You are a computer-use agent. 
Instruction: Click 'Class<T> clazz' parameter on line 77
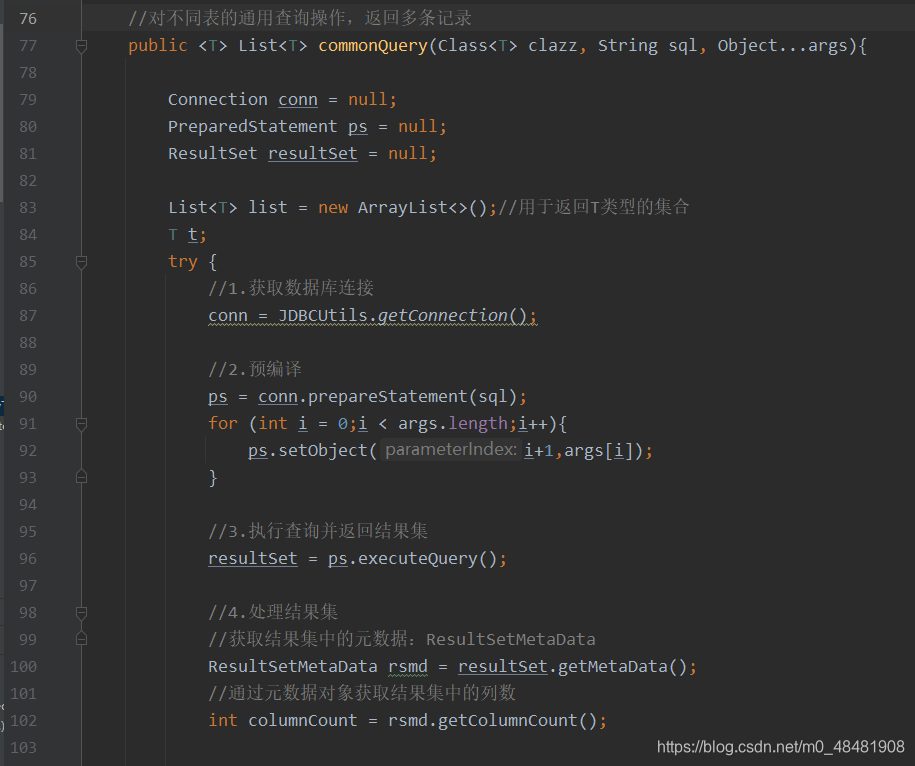click(x=507, y=46)
